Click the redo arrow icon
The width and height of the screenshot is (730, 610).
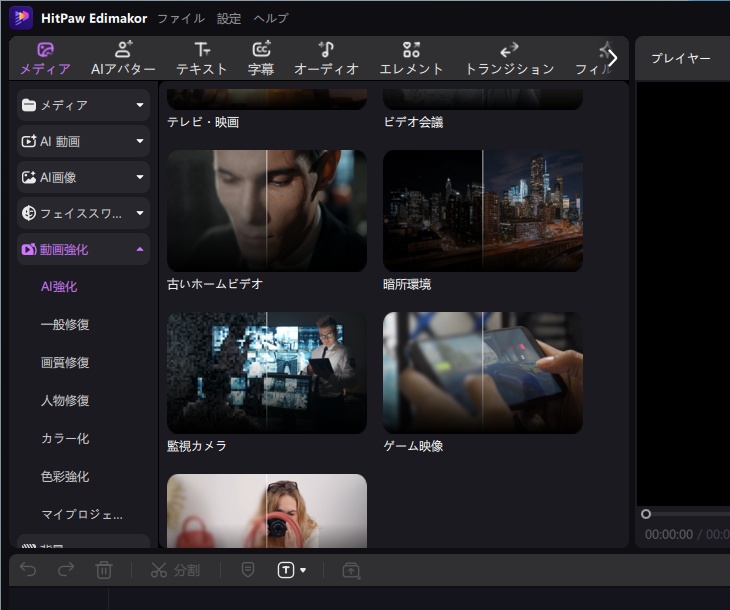(66, 570)
